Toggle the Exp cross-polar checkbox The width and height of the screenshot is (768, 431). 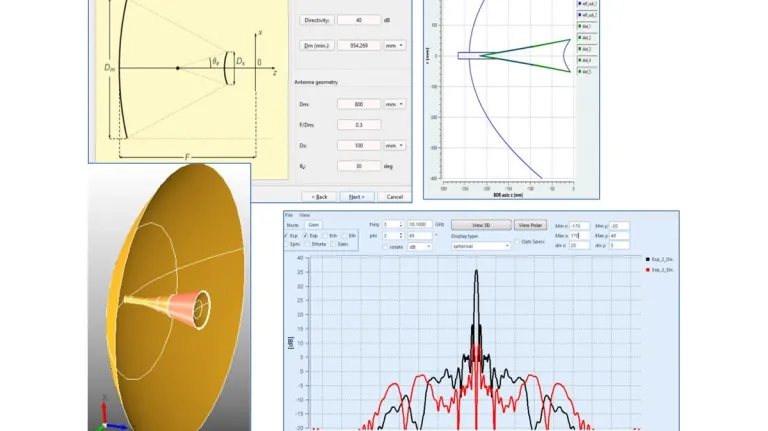click(306, 236)
